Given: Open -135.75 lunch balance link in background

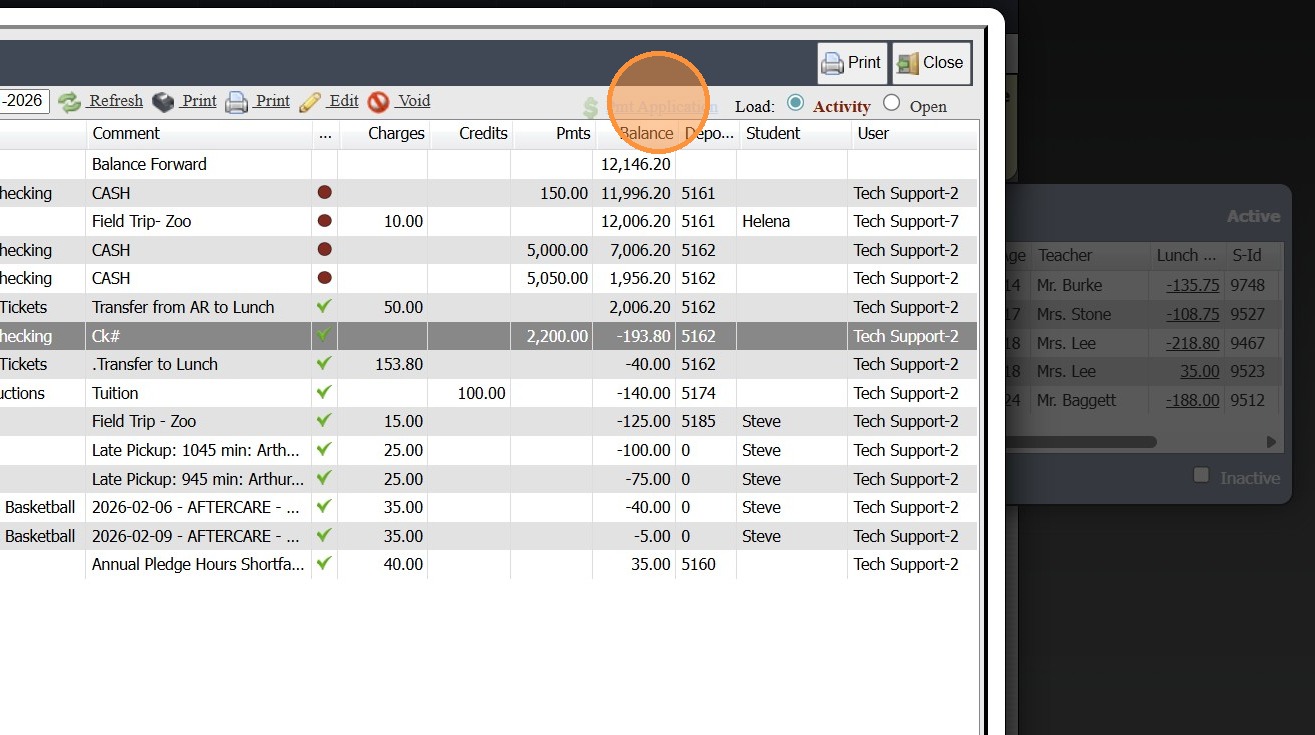Looking at the screenshot, I should tap(1192, 285).
